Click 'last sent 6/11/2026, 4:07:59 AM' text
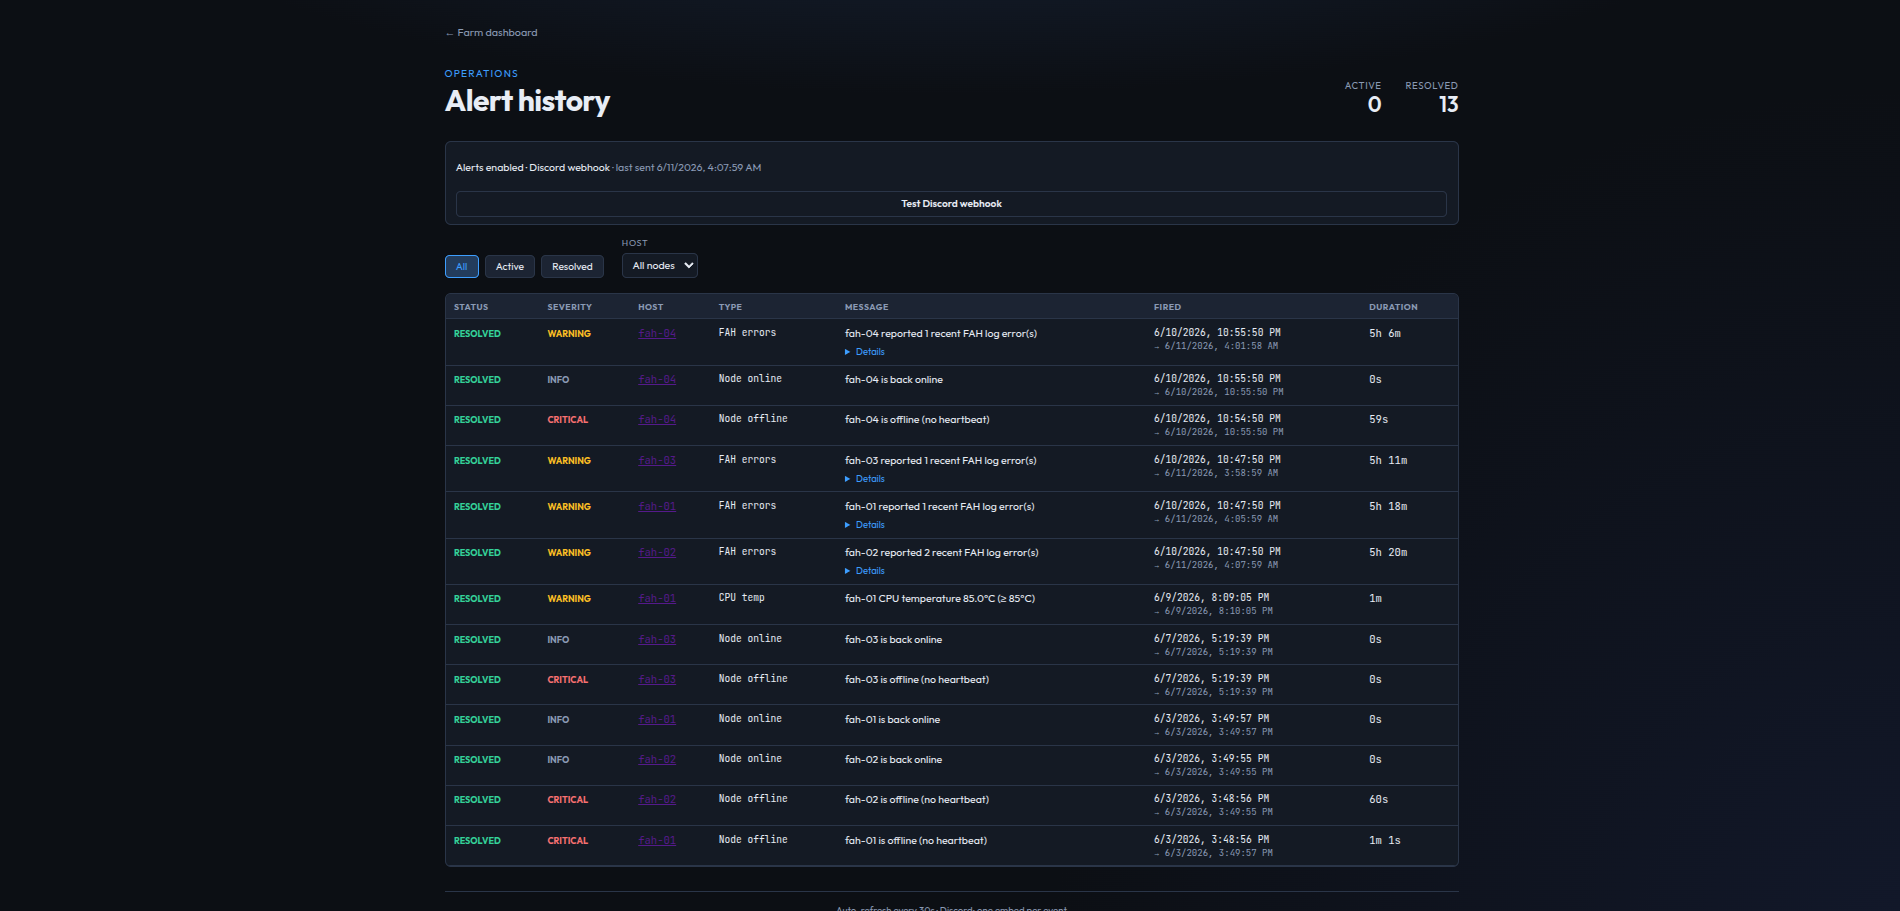This screenshot has height=911, width=1900. (x=688, y=168)
